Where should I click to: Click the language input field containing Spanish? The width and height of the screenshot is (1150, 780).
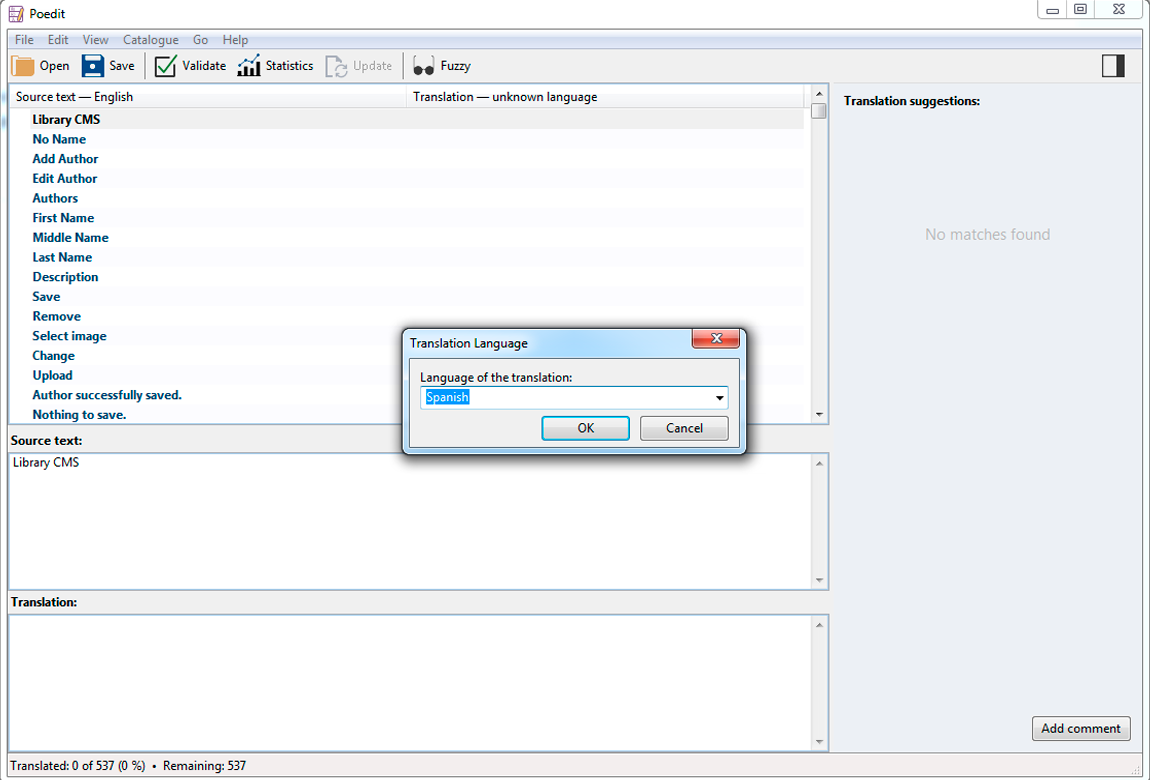pos(565,398)
